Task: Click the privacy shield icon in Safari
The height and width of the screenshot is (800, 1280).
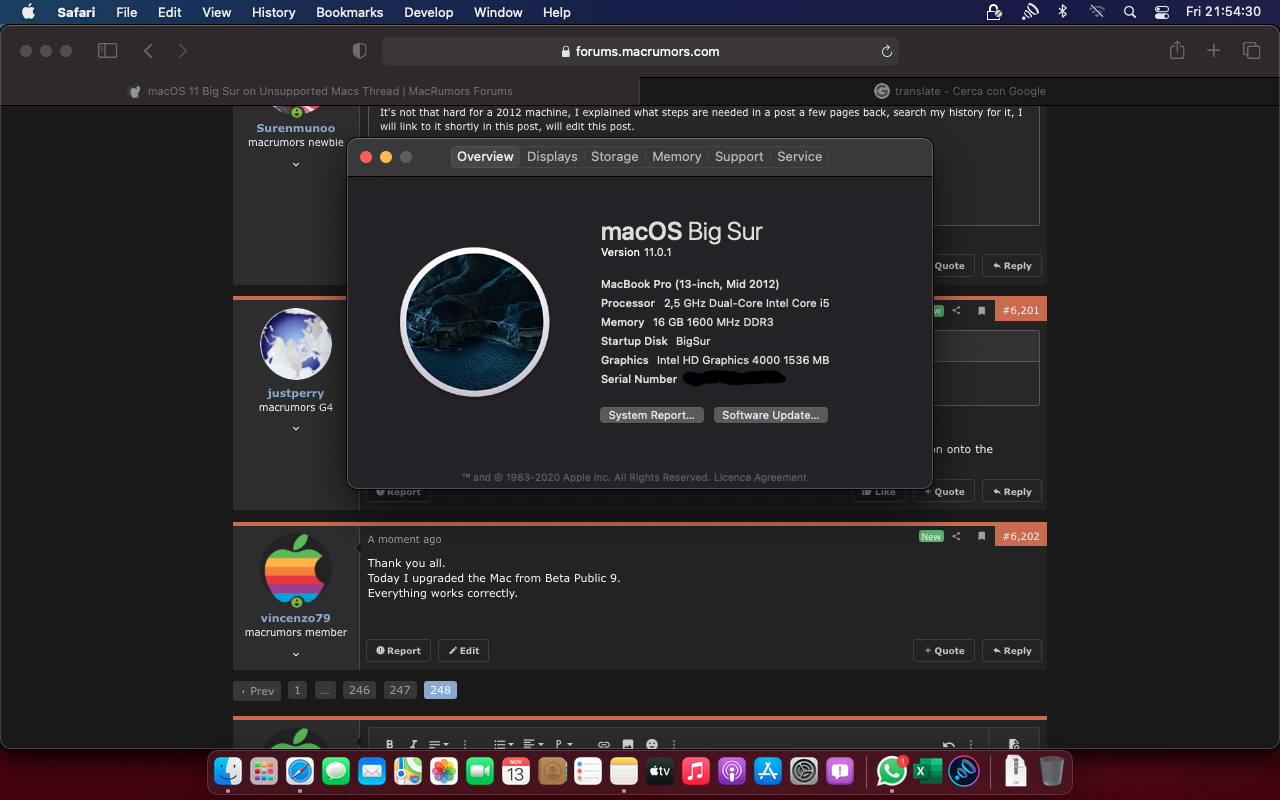Action: pos(360,51)
